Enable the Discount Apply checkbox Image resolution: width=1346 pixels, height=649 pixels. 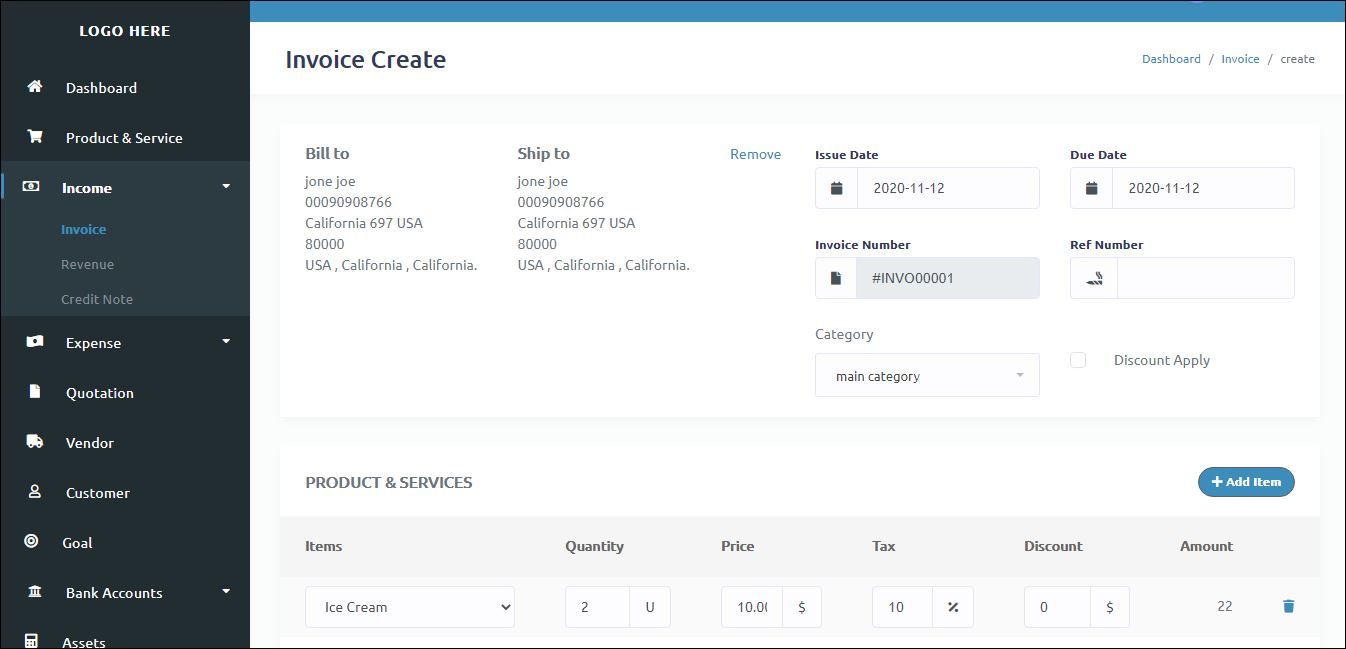[1078, 360]
